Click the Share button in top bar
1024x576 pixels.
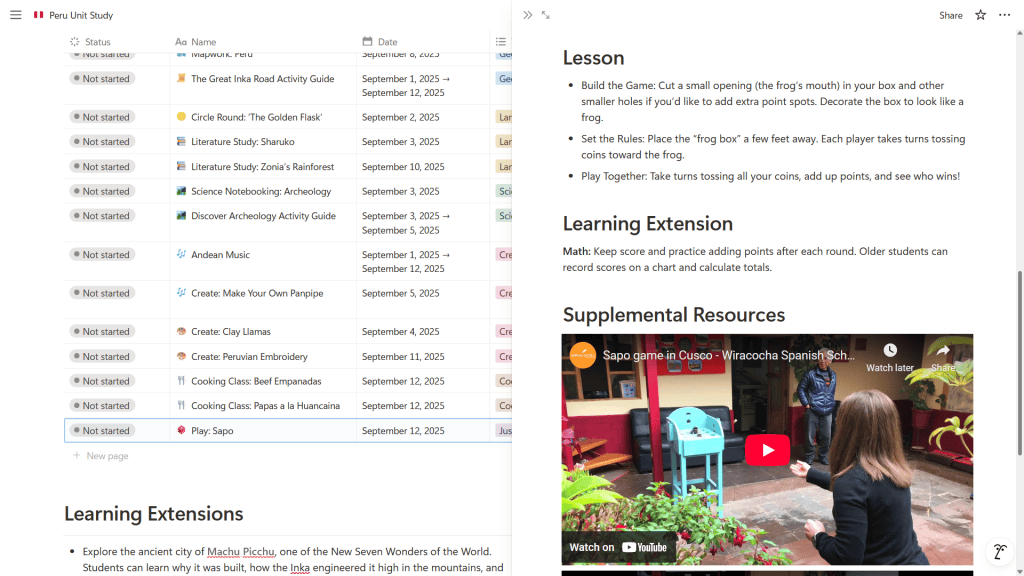(x=950, y=15)
